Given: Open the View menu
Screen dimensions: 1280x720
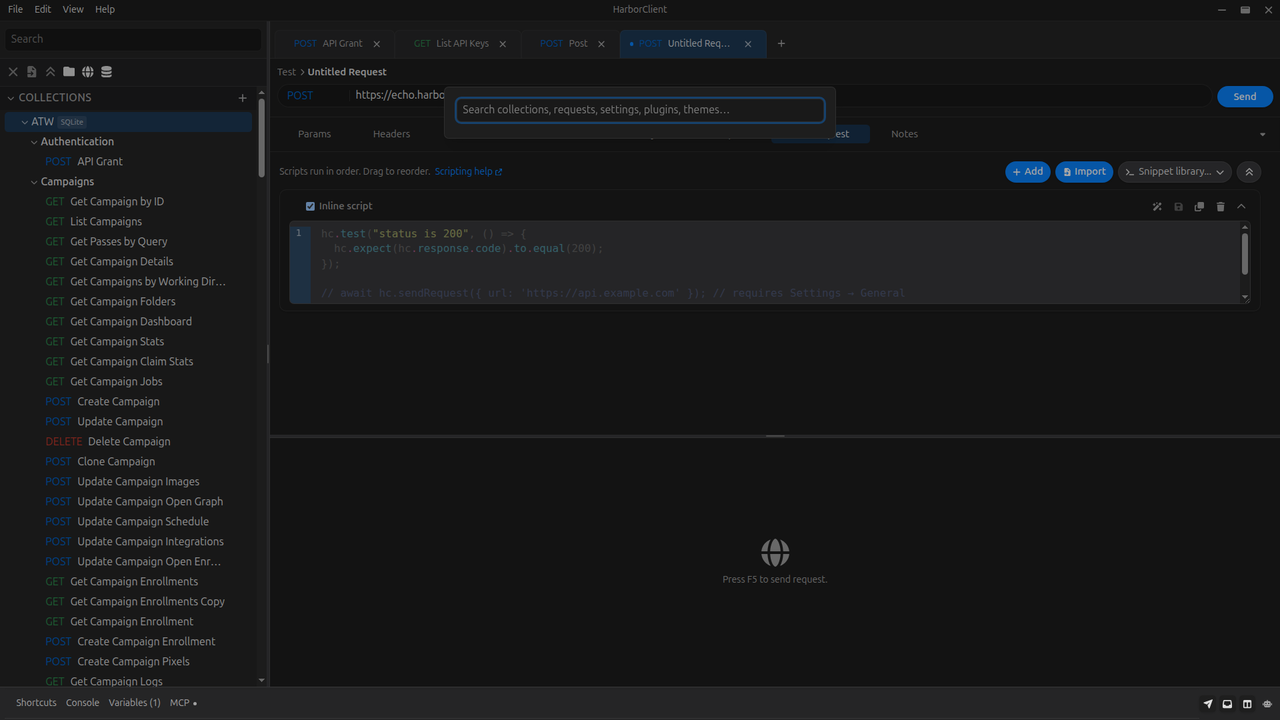Looking at the screenshot, I should click(x=73, y=9).
